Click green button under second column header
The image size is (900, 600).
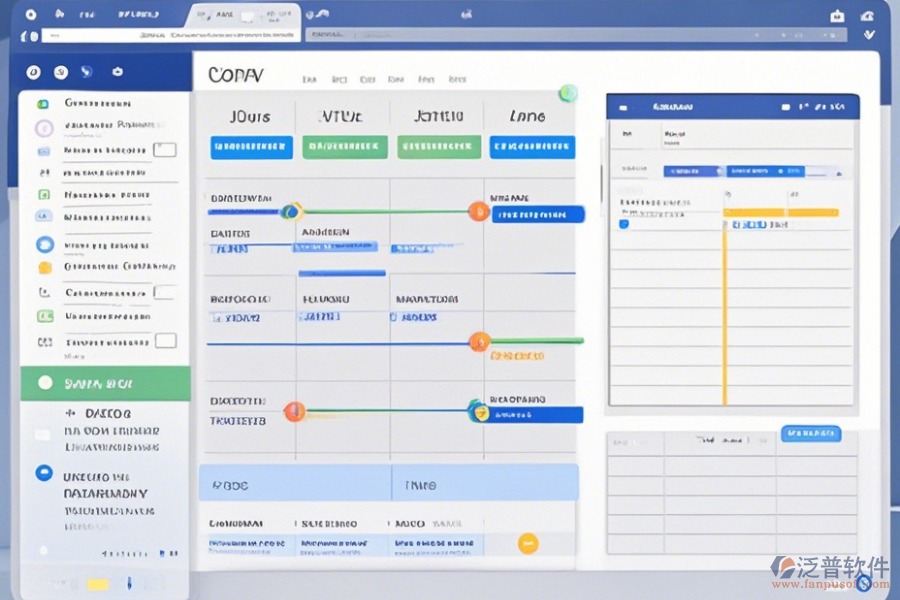[345, 147]
